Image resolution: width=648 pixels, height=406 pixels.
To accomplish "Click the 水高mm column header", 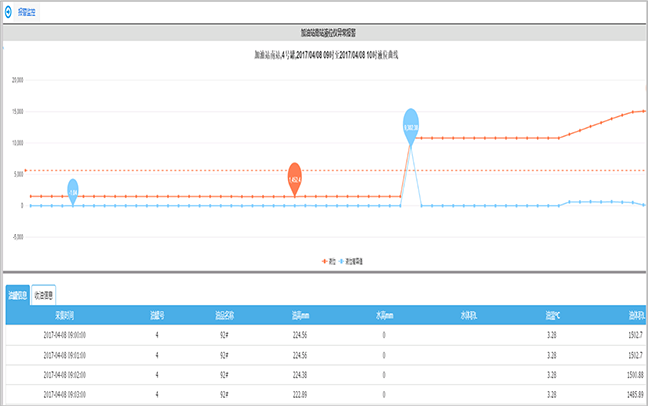I will pos(383,315).
